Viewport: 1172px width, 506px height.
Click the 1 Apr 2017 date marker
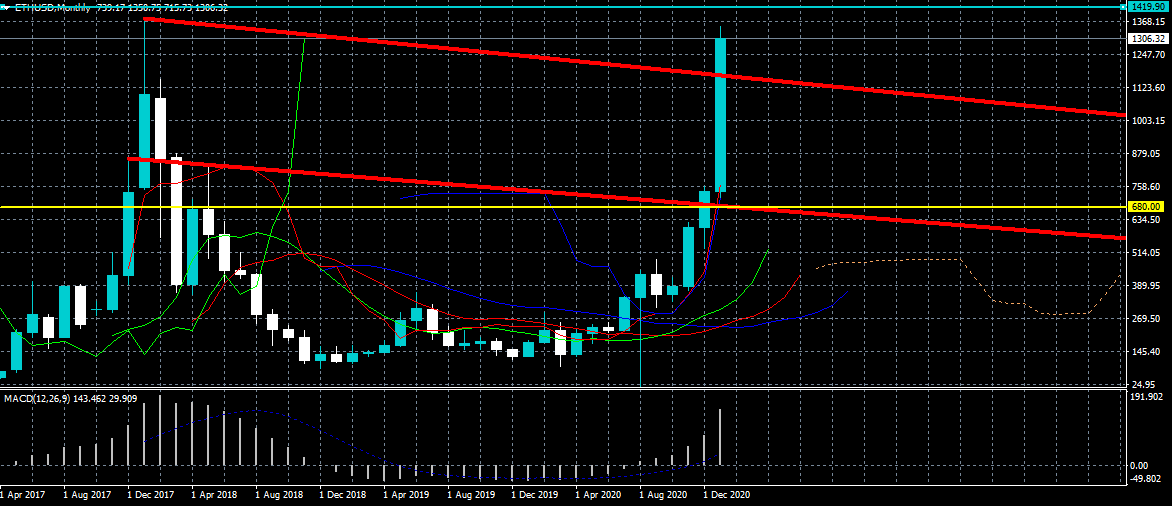(x=24, y=495)
